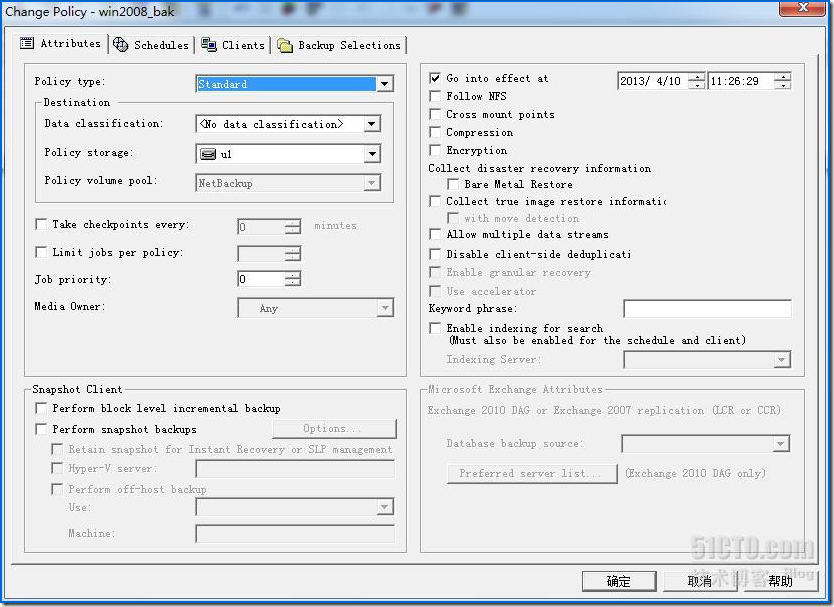Click the checkpoint minutes spinner arrows
This screenshot has height=607, width=834.
(293, 227)
